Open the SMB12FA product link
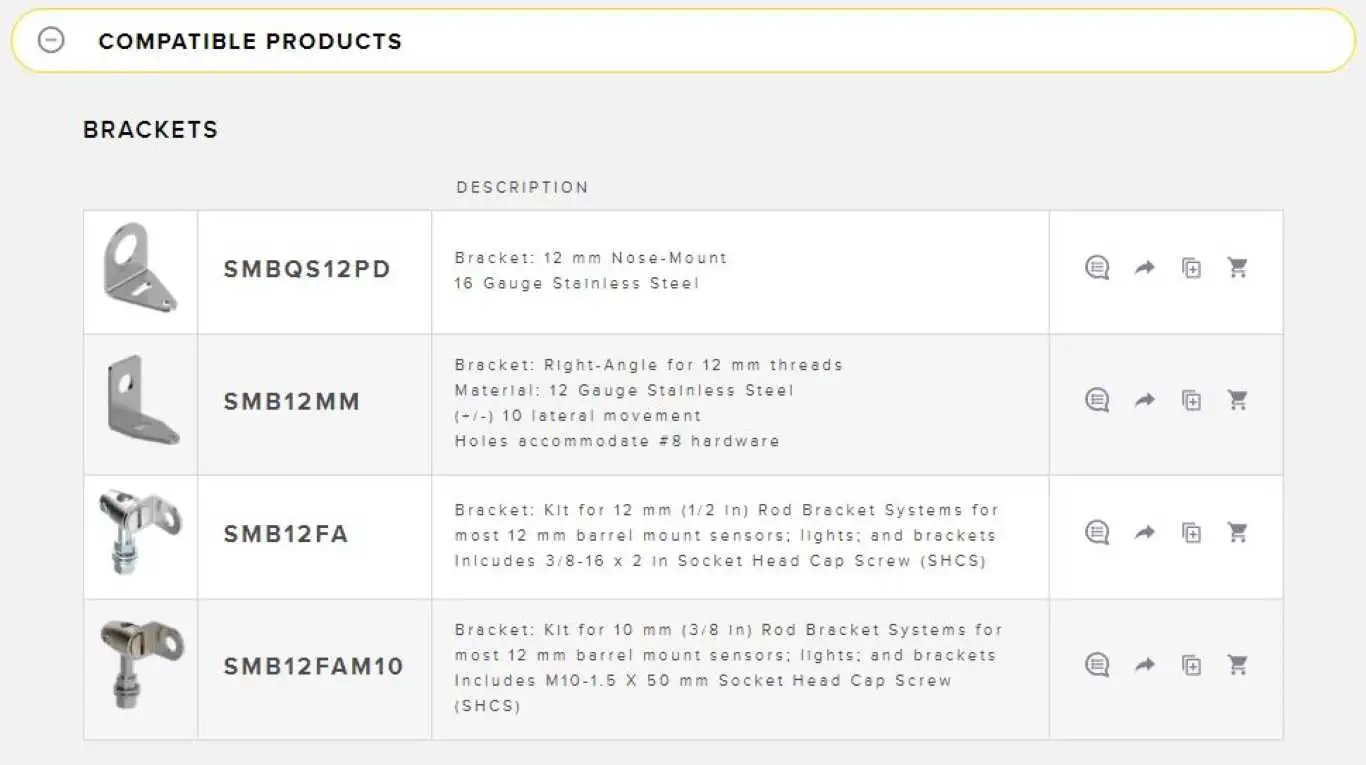The width and height of the screenshot is (1366, 765). (x=286, y=534)
